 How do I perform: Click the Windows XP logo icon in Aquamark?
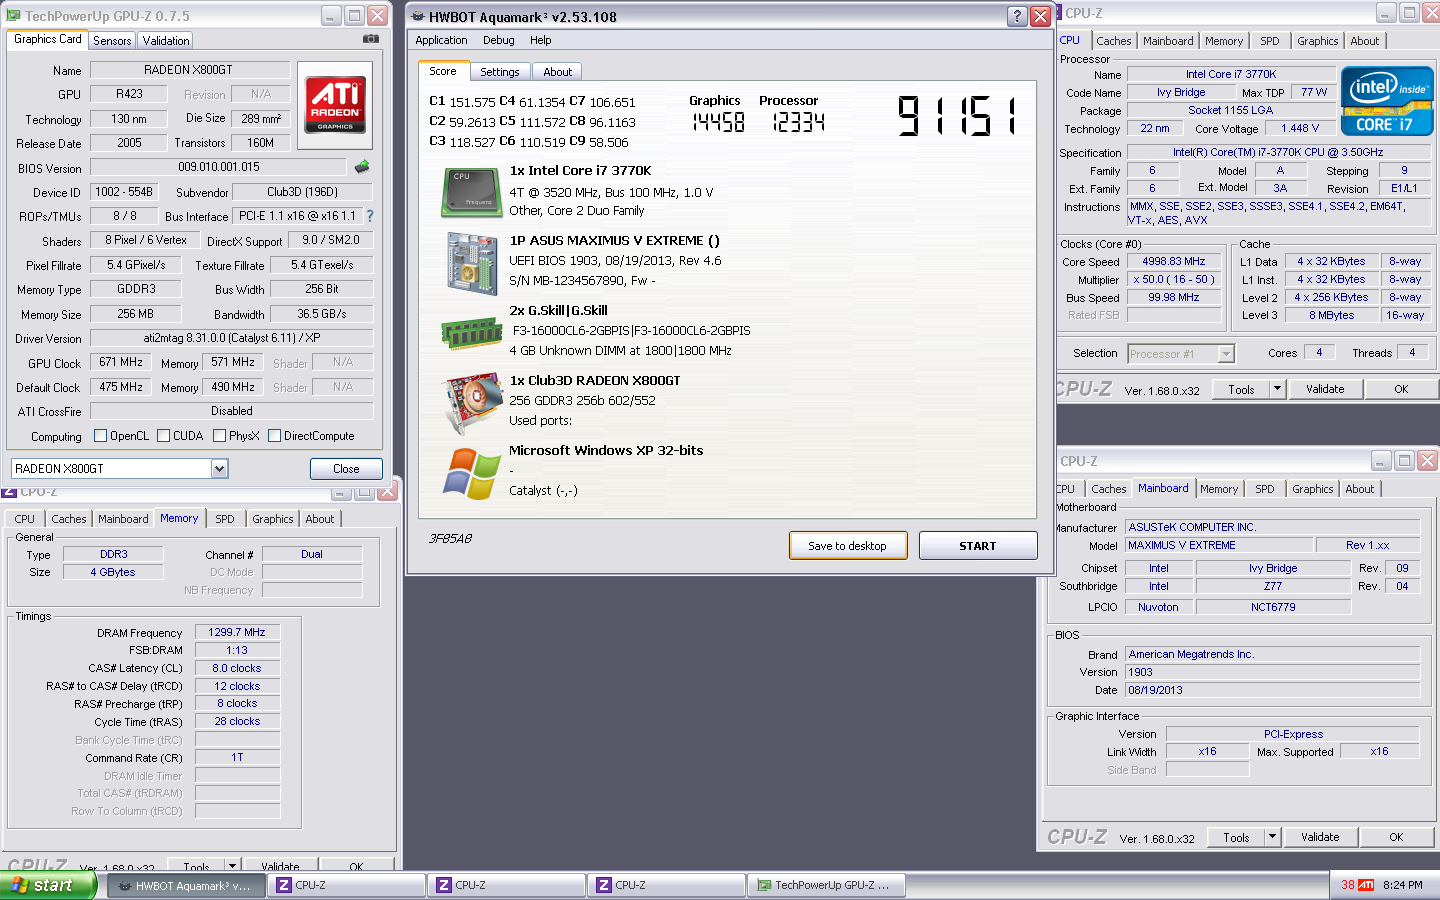(x=472, y=473)
